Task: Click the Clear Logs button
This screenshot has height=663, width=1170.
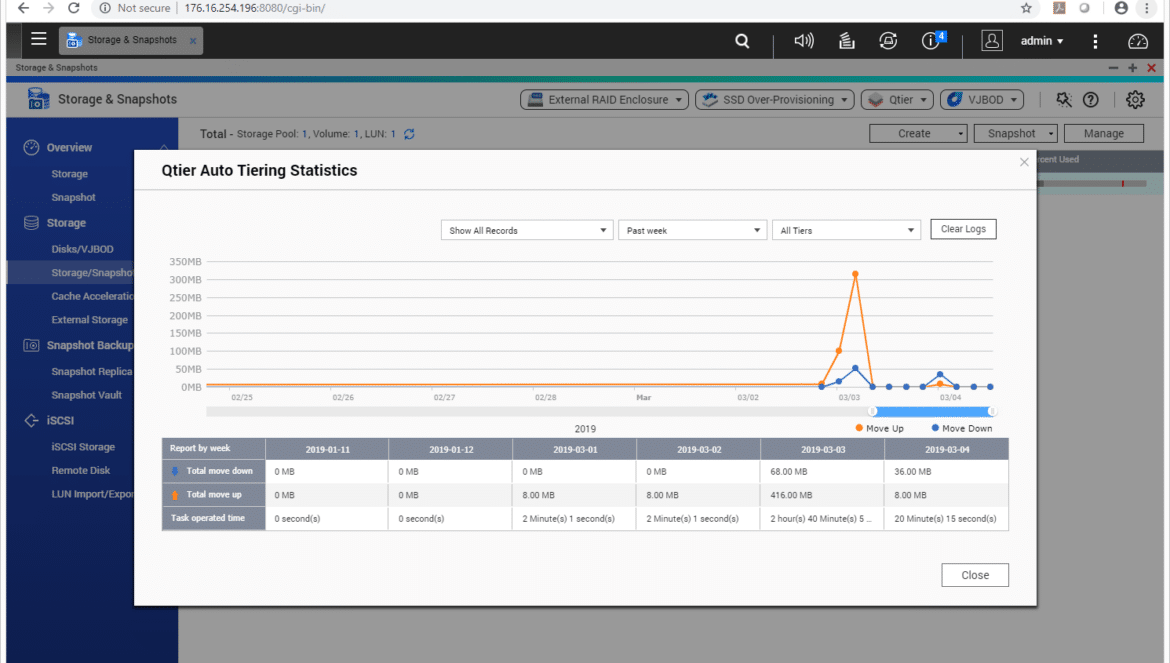Action: [x=963, y=229]
